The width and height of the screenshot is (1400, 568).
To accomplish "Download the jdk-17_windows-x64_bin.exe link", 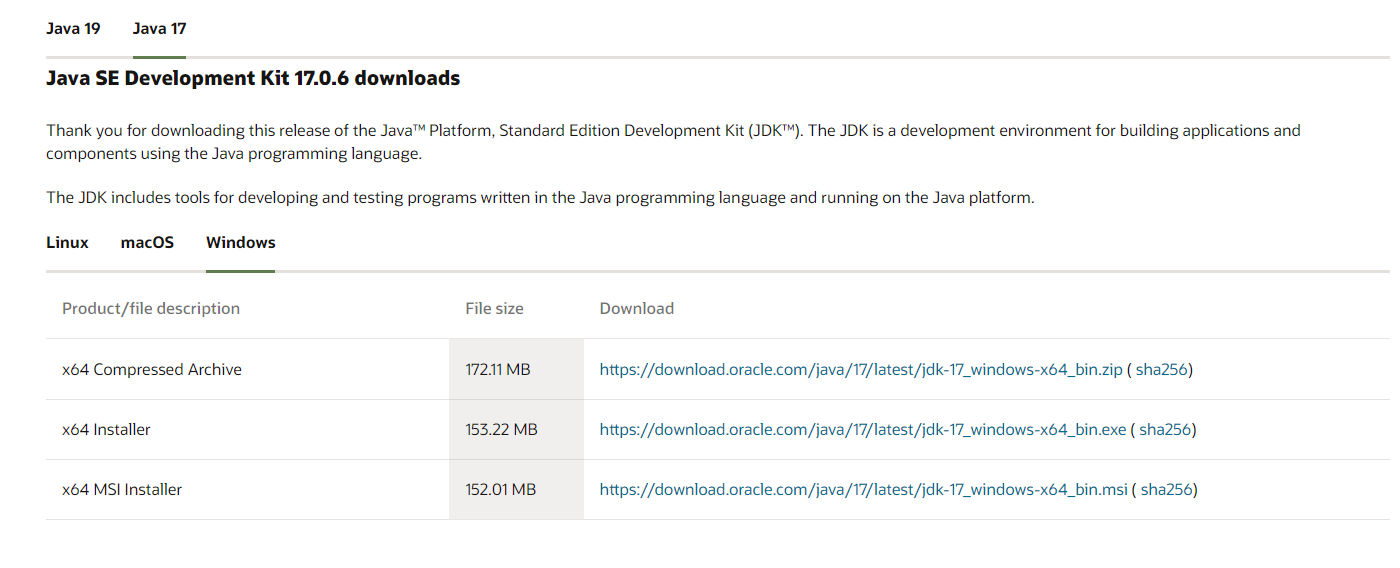I will [x=863, y=429].
